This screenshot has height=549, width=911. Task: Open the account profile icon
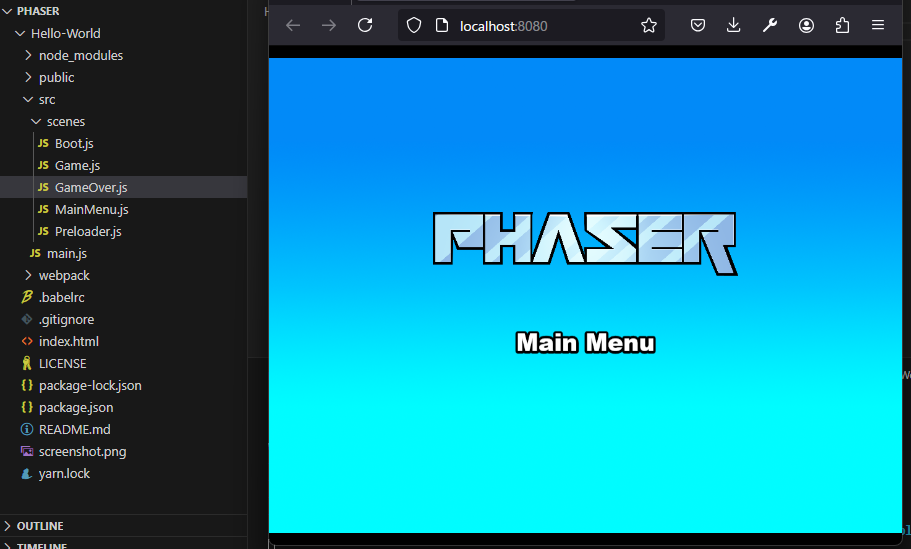click(x=806, y=26)
